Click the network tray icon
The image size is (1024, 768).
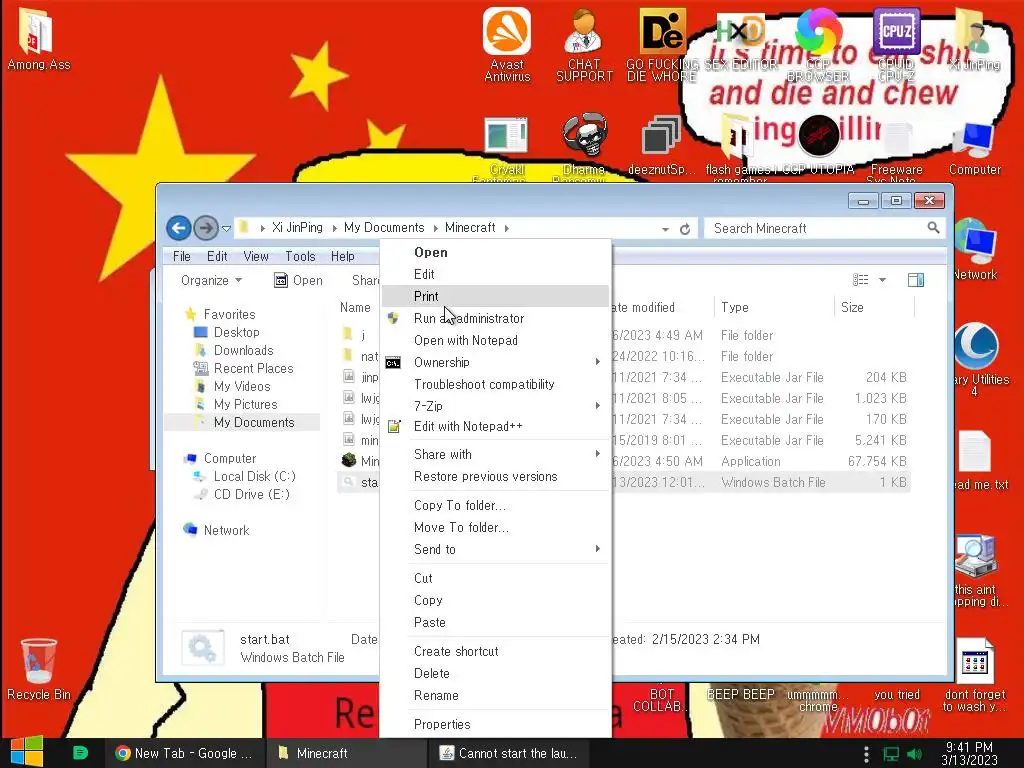pos(891,754)
